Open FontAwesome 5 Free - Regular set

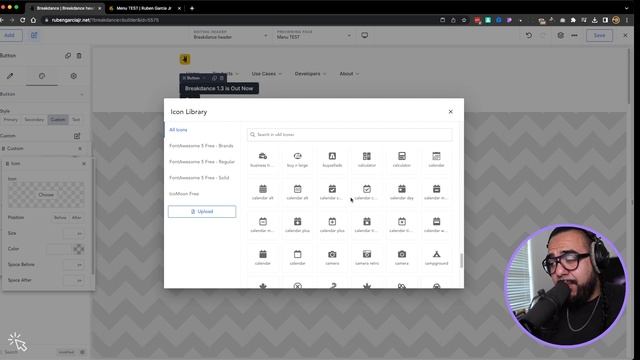(x=202, y=162)
